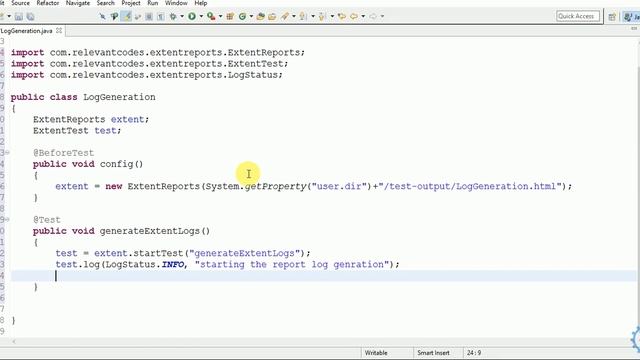The image size is (640, 360).
Task: Click the Open Perspective icon
Action: (612, 16)
